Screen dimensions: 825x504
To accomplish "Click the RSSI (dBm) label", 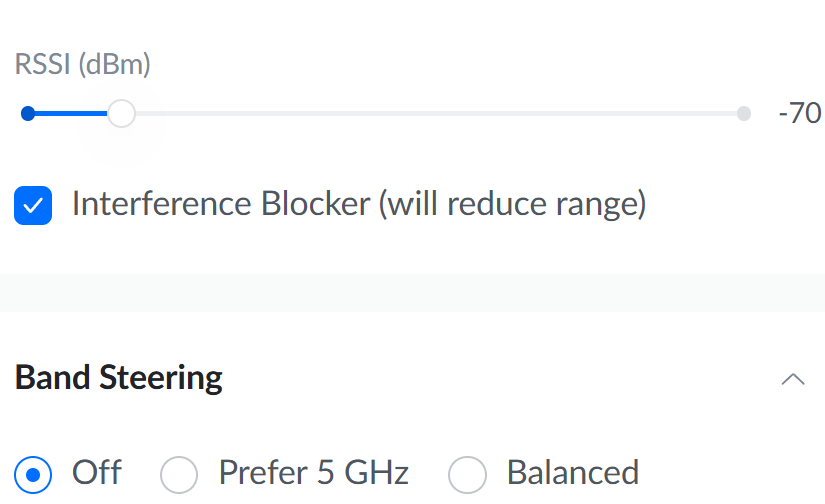I will point(82,66).
